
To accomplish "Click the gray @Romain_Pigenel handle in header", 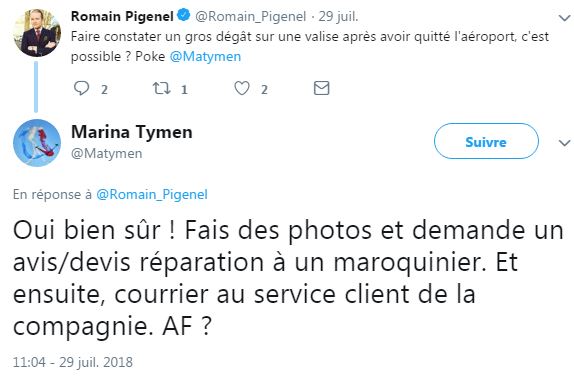I will [250, 16].
